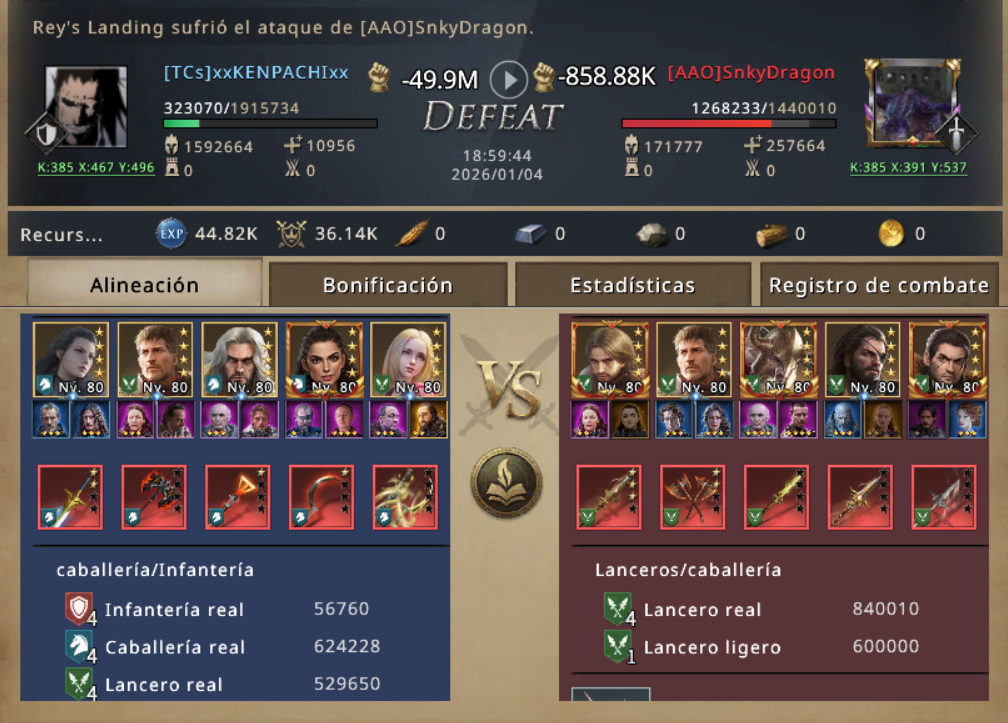
Task: Click the EXP reward icon
Action: click(171, 233)
